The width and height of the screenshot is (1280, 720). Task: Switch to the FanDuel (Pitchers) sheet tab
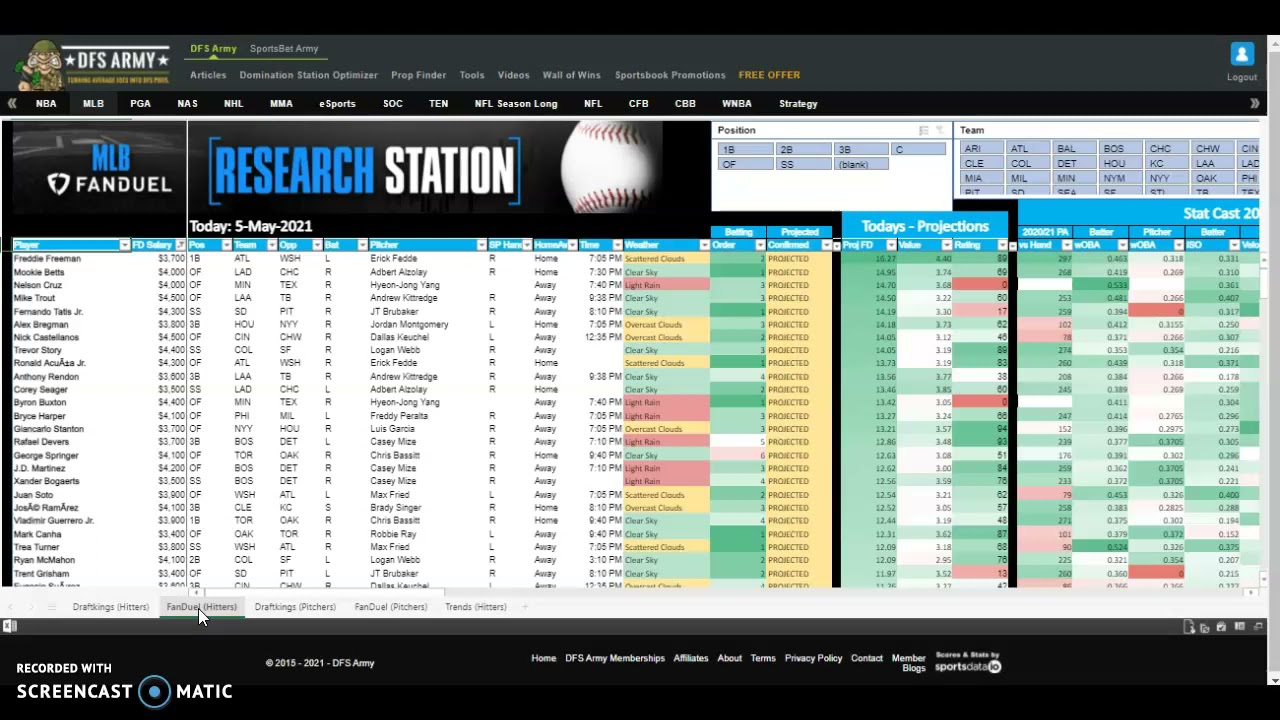click(391, 607)
